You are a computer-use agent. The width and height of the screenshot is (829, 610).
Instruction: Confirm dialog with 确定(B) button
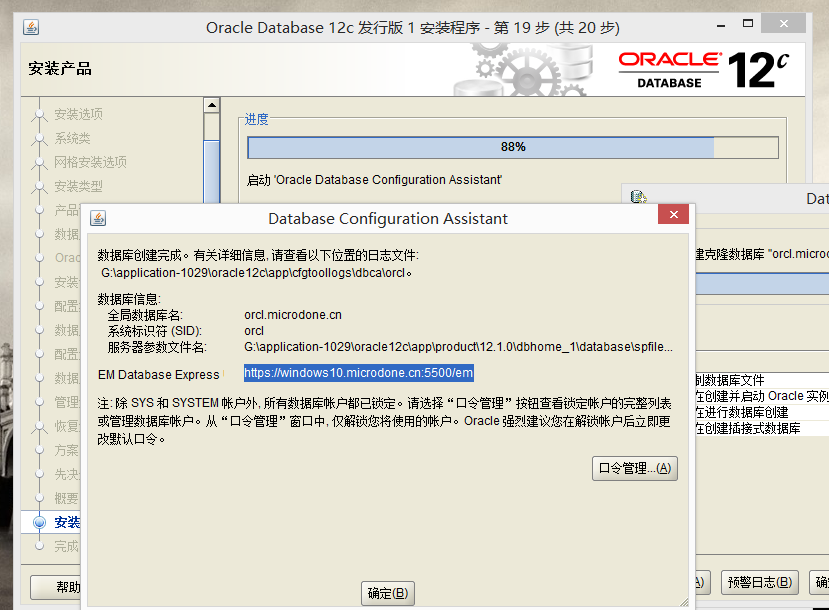tap(388, 594)
